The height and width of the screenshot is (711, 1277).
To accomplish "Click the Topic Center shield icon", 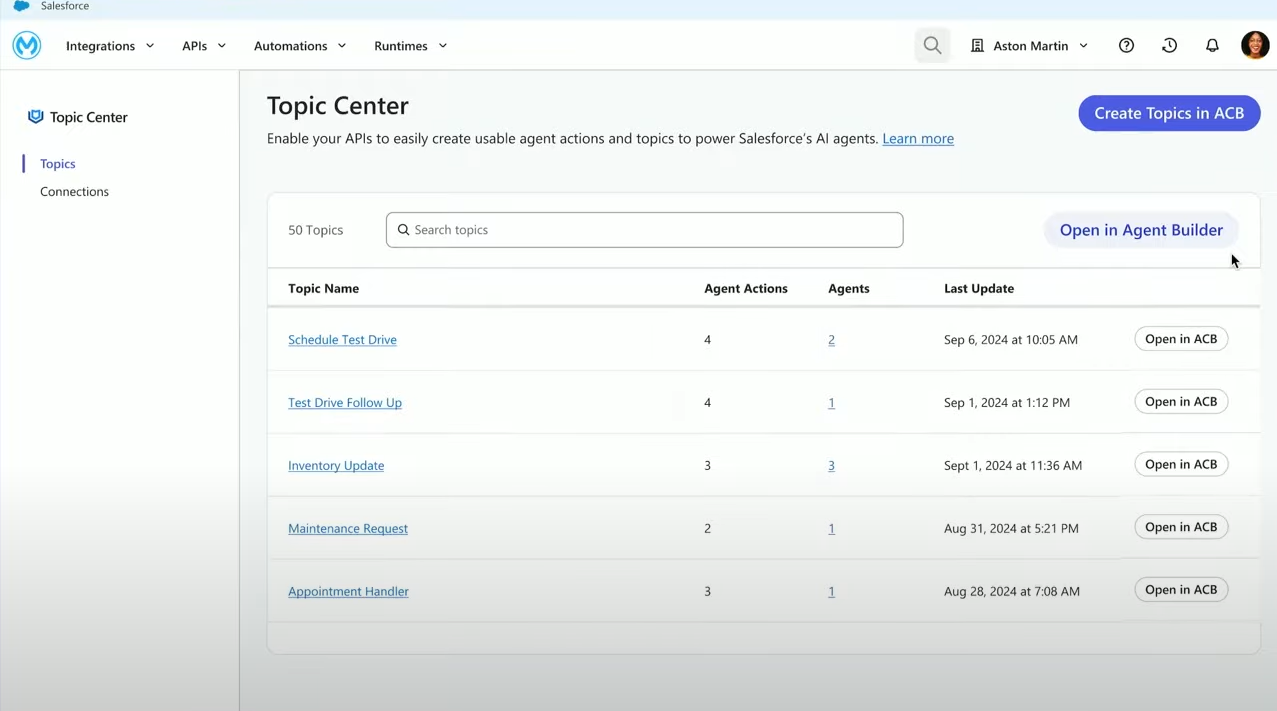I will (35, 117).
